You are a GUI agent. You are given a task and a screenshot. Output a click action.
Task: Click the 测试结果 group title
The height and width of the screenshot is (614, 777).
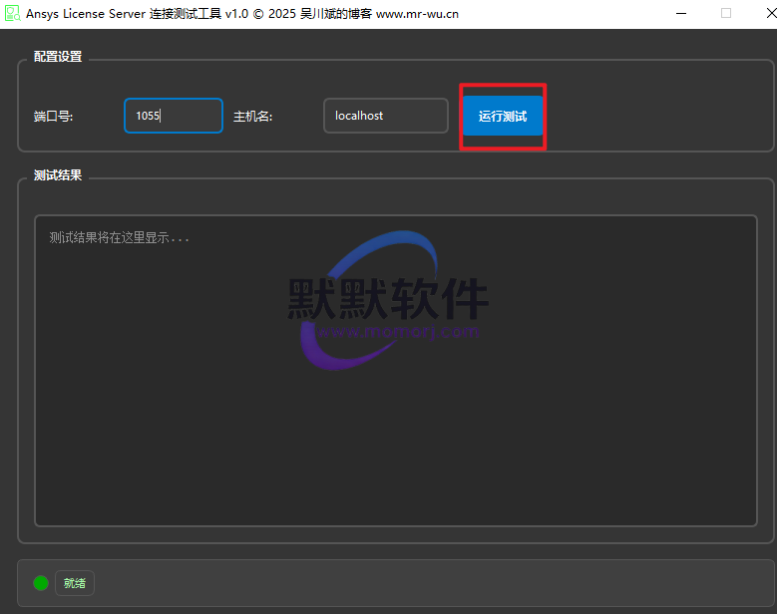tap(58, 175)
